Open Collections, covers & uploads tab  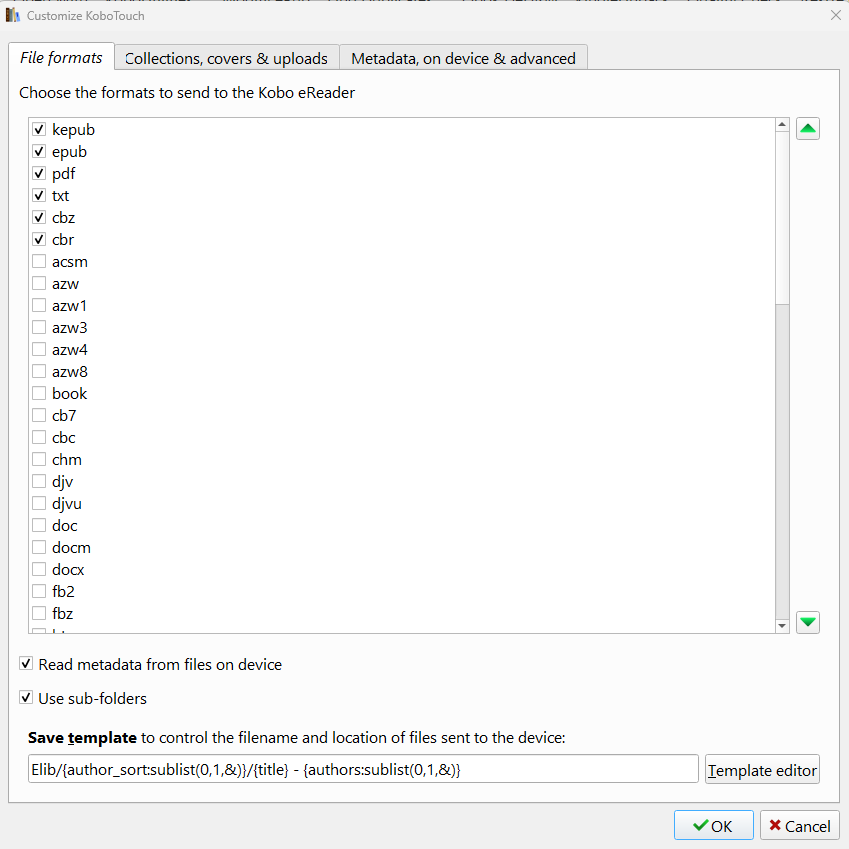click(x=226, y=58)
